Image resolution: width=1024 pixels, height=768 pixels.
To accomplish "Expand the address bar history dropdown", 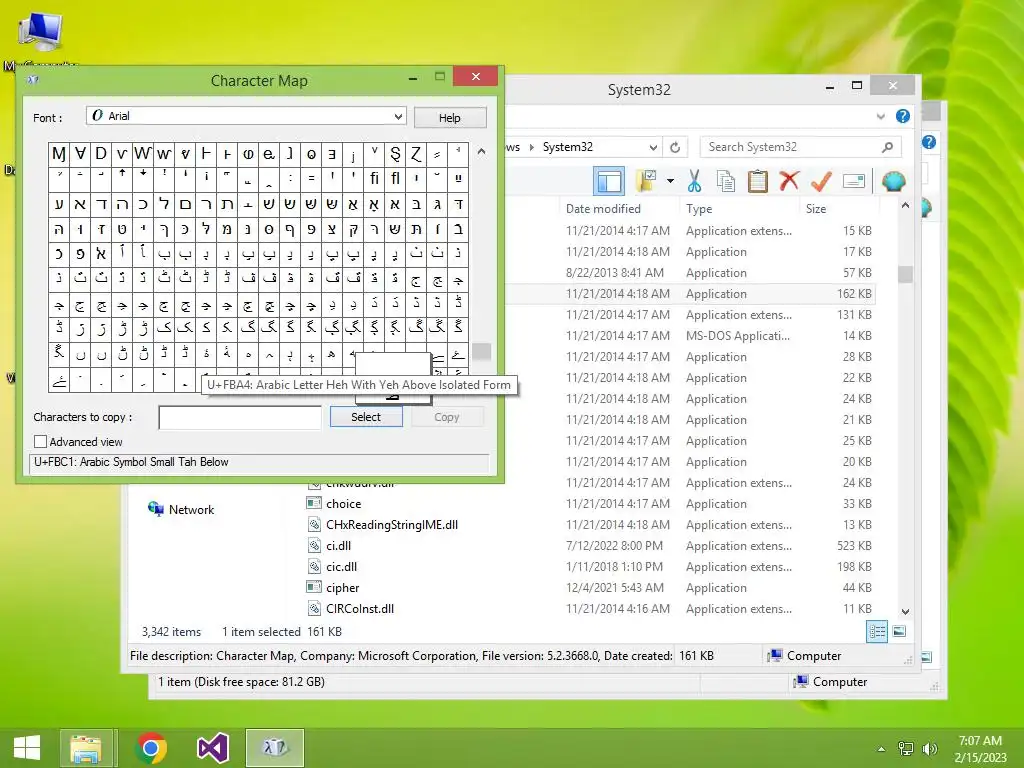I will (x=653, y=148).
